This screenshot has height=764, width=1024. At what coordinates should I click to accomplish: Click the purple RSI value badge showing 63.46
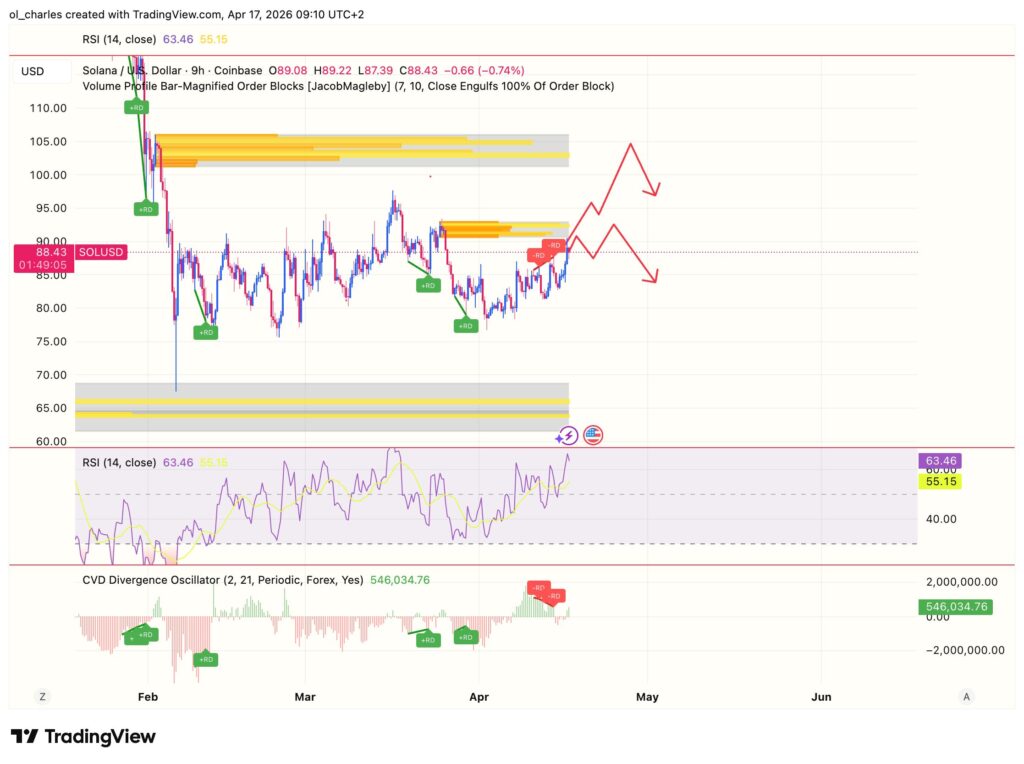click(x=938, y=460)
